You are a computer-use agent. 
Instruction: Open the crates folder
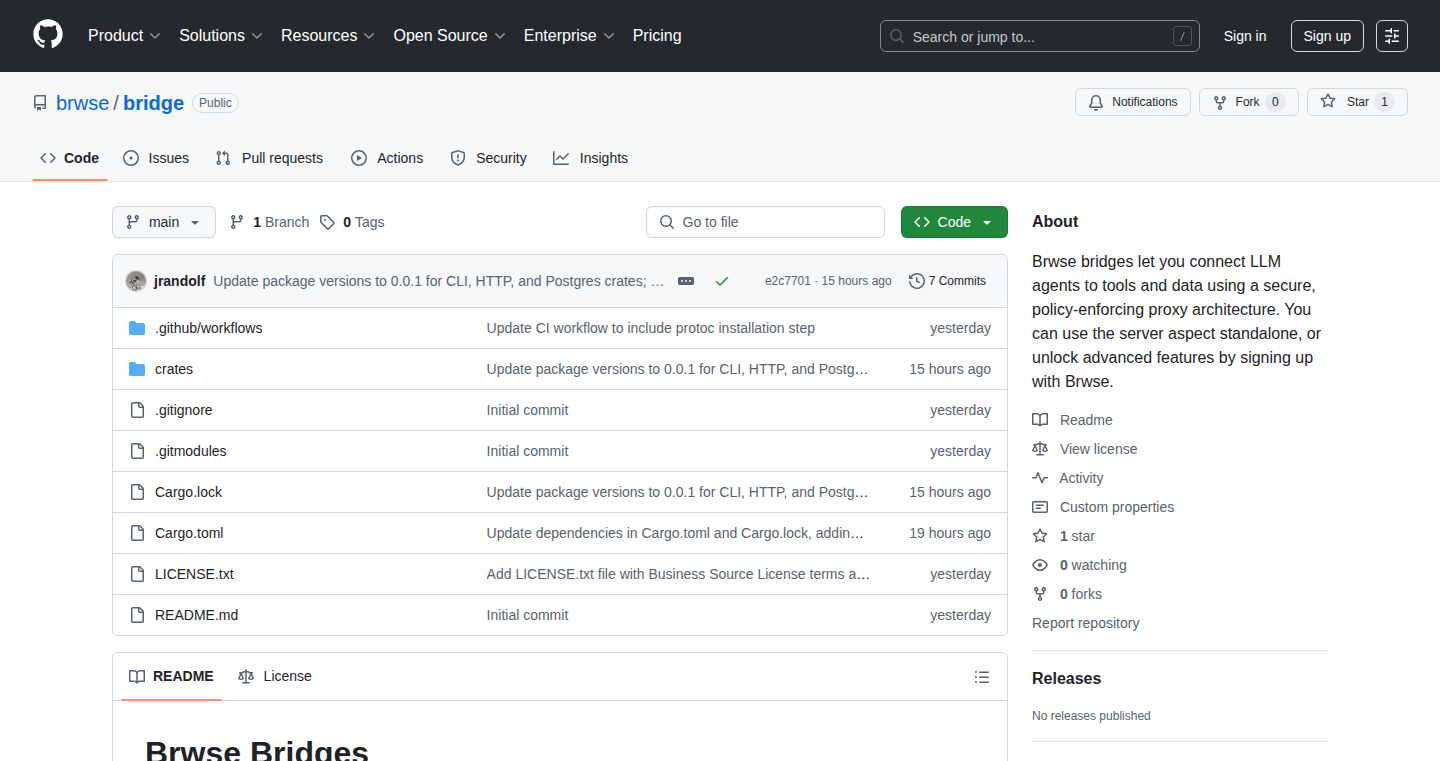coord(174,369)
